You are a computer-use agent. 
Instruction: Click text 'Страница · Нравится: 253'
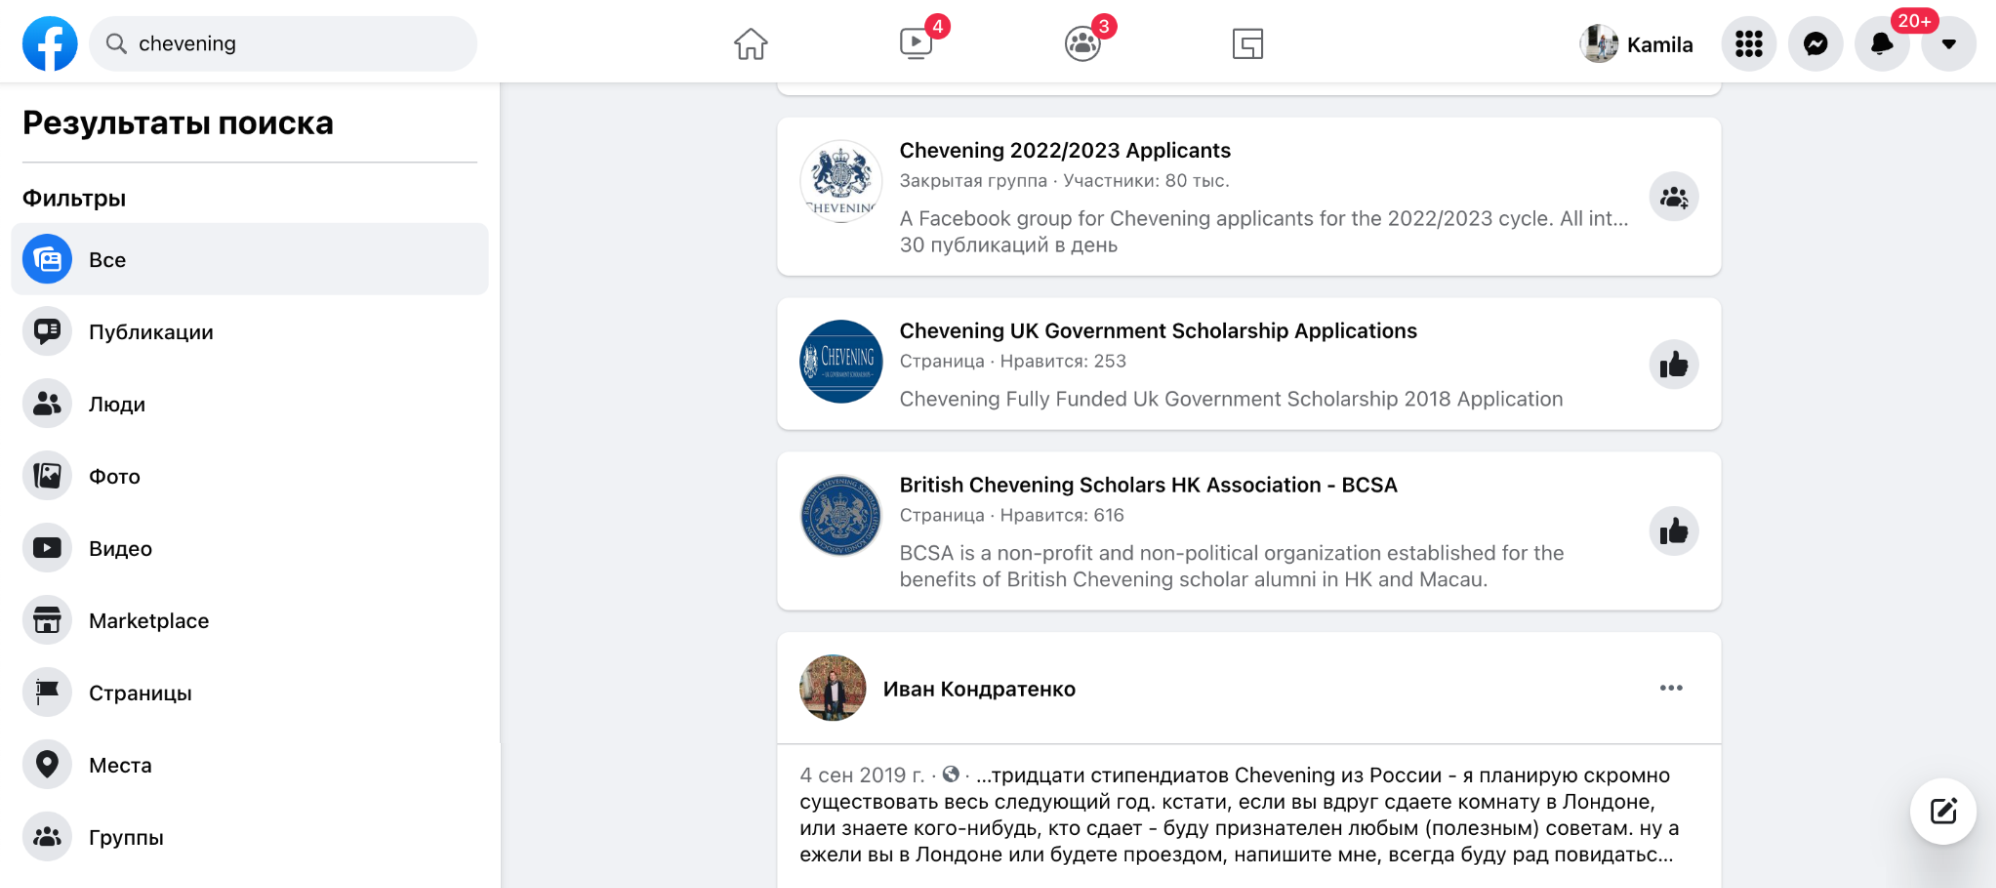pos(1012,361)
